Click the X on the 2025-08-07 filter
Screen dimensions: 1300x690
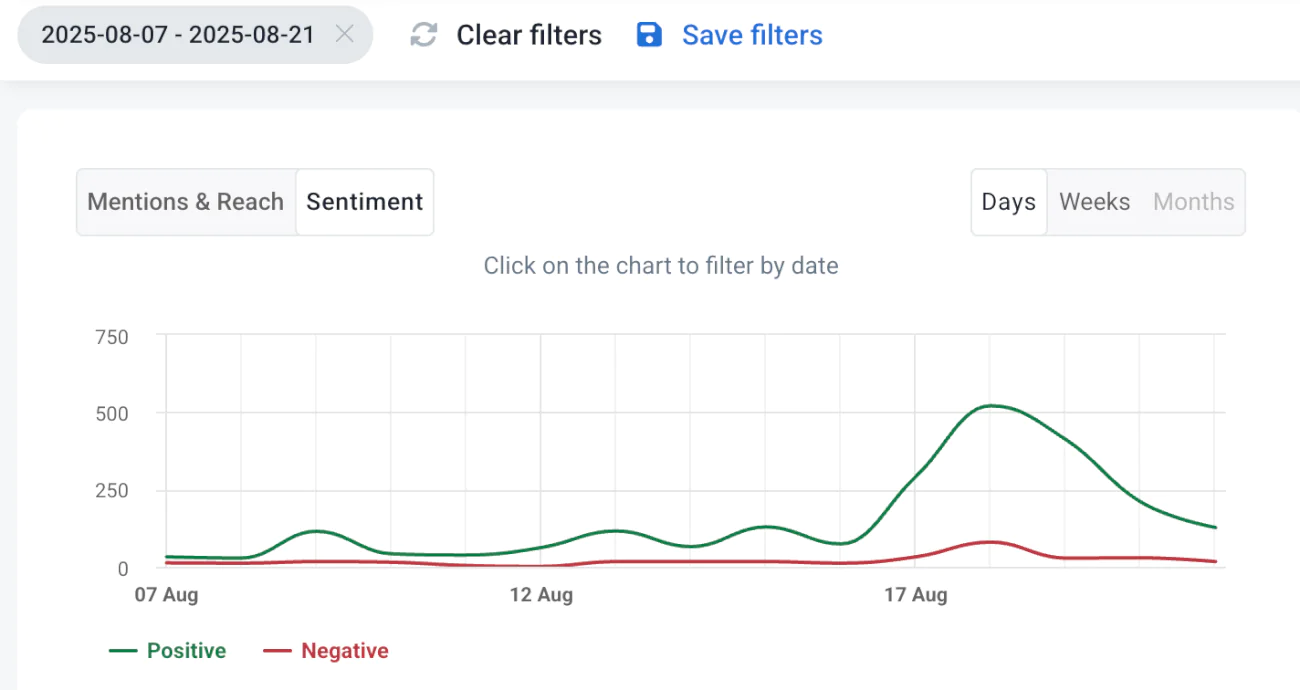tap(345, 34)
